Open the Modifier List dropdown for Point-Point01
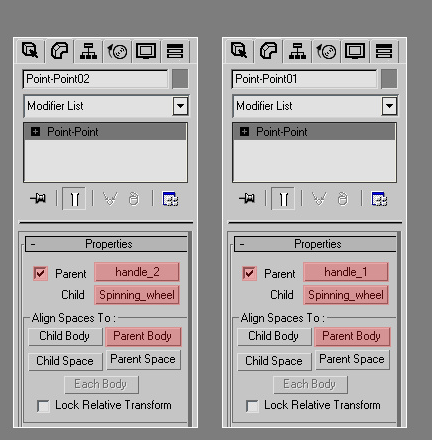This screenshot has width=432, height=440. [389, 106]
